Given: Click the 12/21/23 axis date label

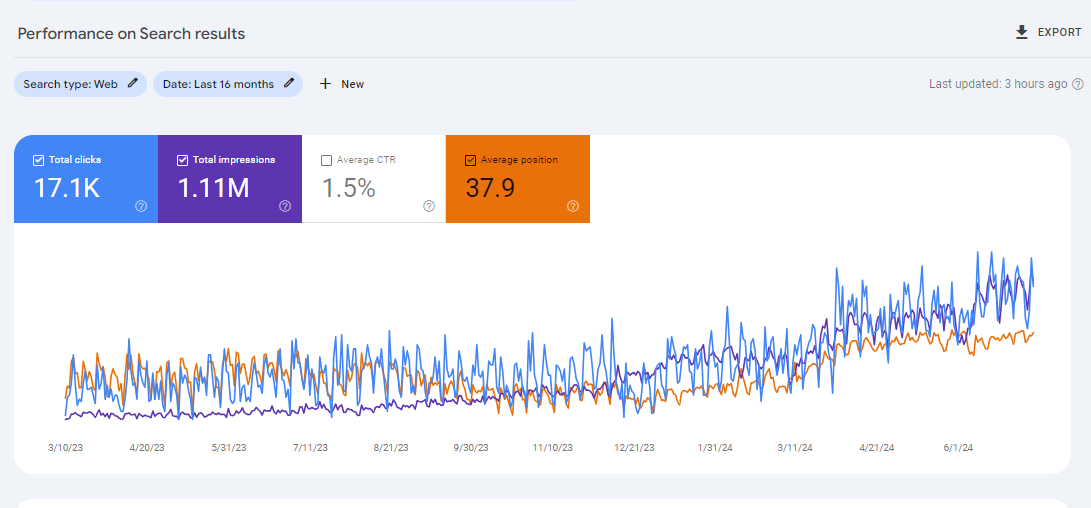Looking at the screenshot, I should pos(635,448).
